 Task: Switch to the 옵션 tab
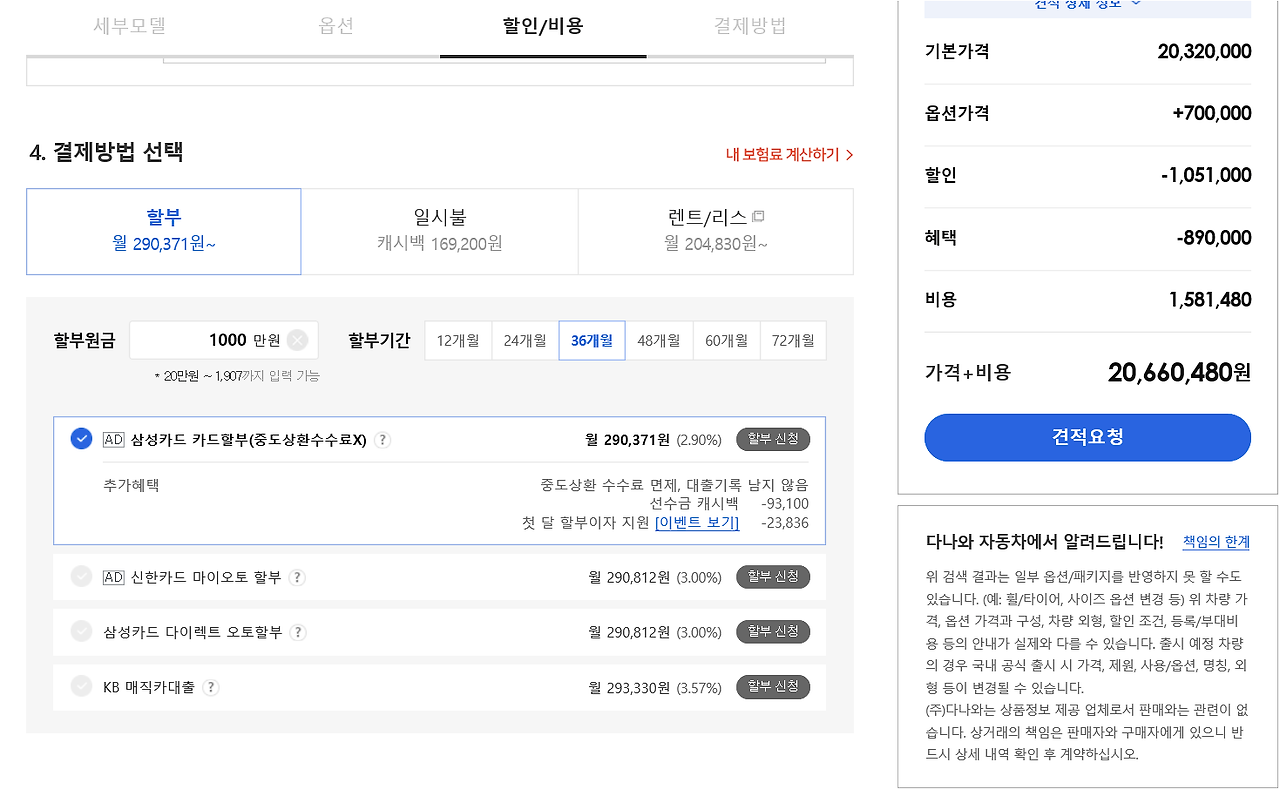point(336,28)
